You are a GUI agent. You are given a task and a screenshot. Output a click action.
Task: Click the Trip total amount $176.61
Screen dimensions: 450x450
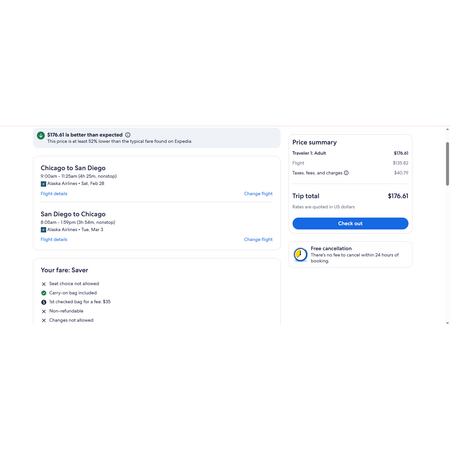(398, 196)
